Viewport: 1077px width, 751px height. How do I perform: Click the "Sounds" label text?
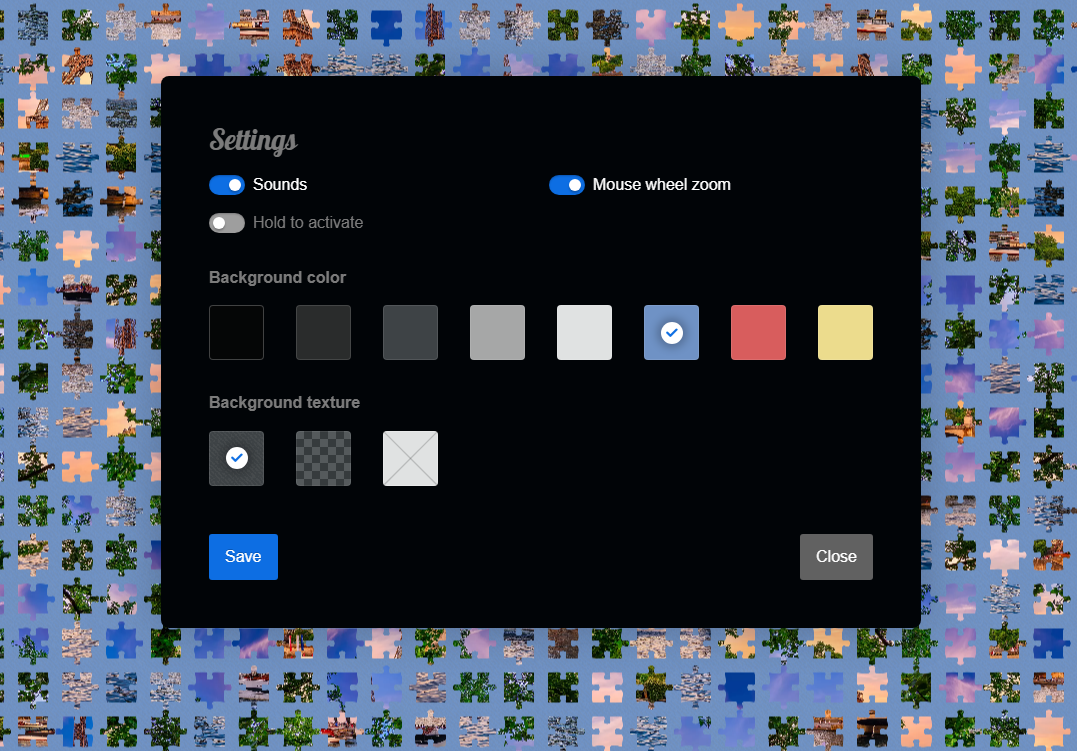(x=280, y=185)
